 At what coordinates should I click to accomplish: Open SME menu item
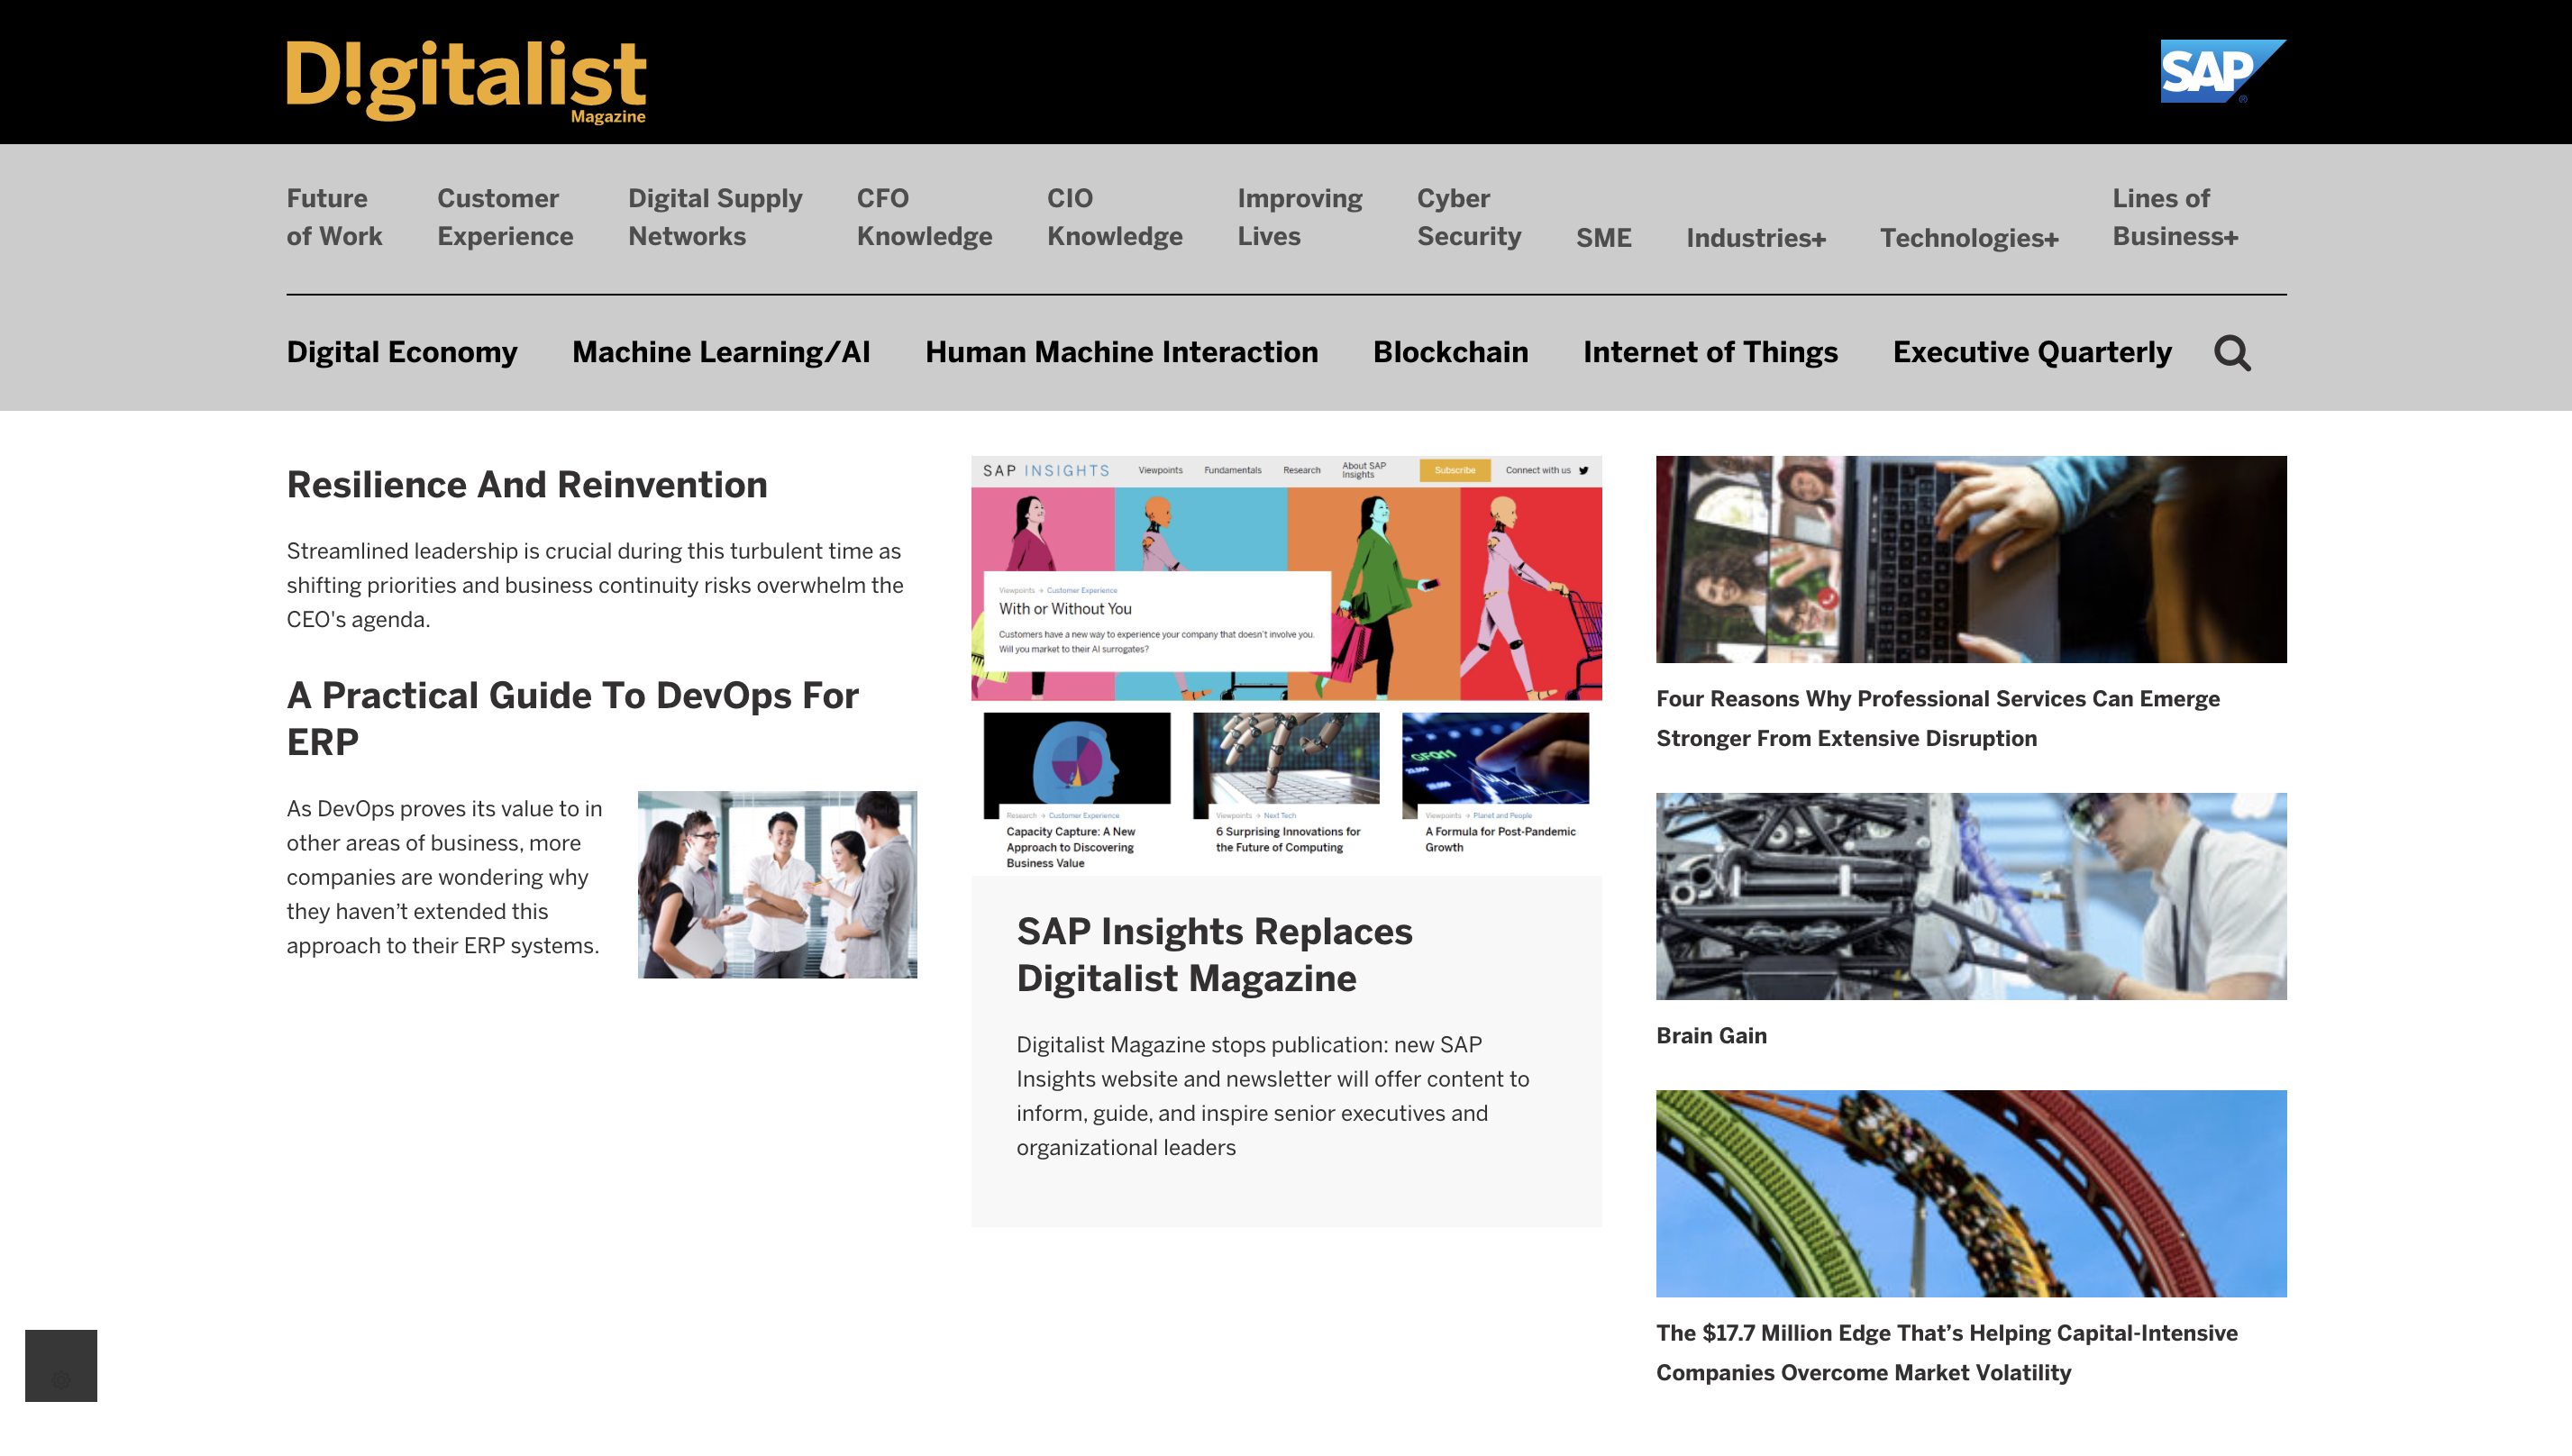tap(1603, 238)
